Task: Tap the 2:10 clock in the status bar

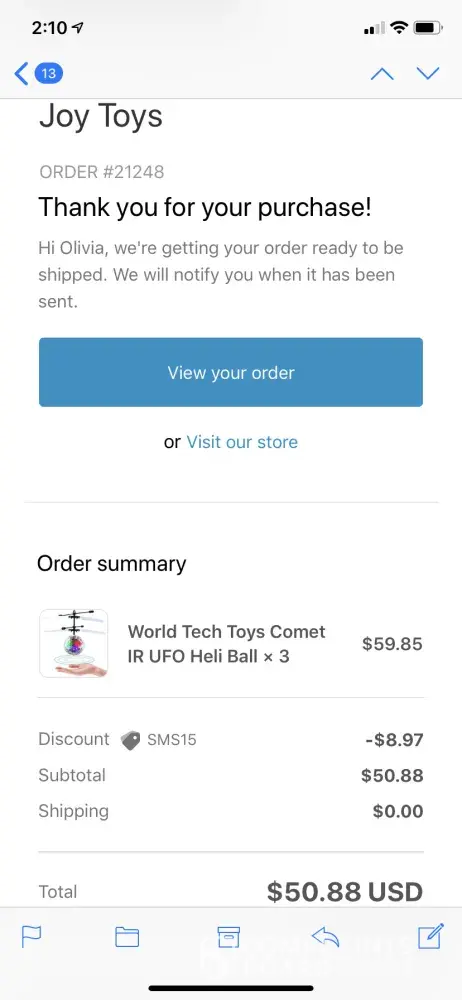Action: click(x=49, y=27)
